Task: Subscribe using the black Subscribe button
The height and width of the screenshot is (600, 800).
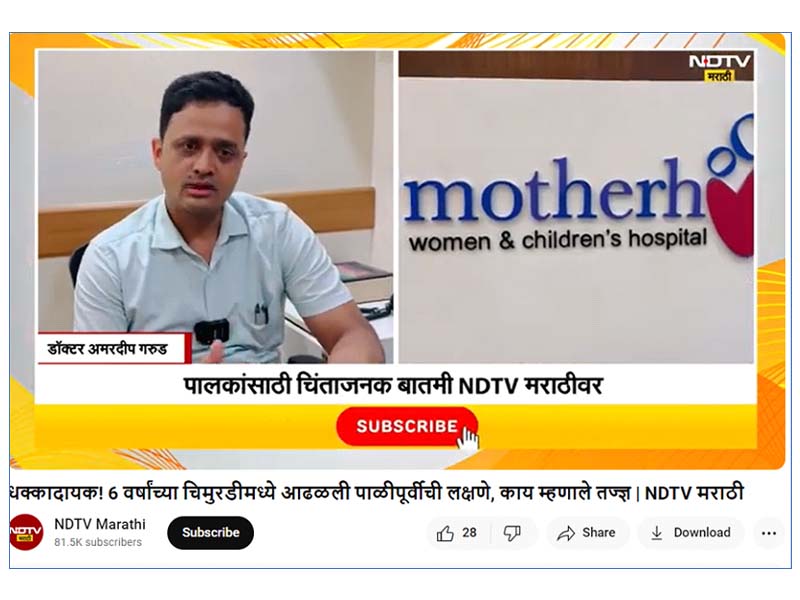Action: click(210, 533)
